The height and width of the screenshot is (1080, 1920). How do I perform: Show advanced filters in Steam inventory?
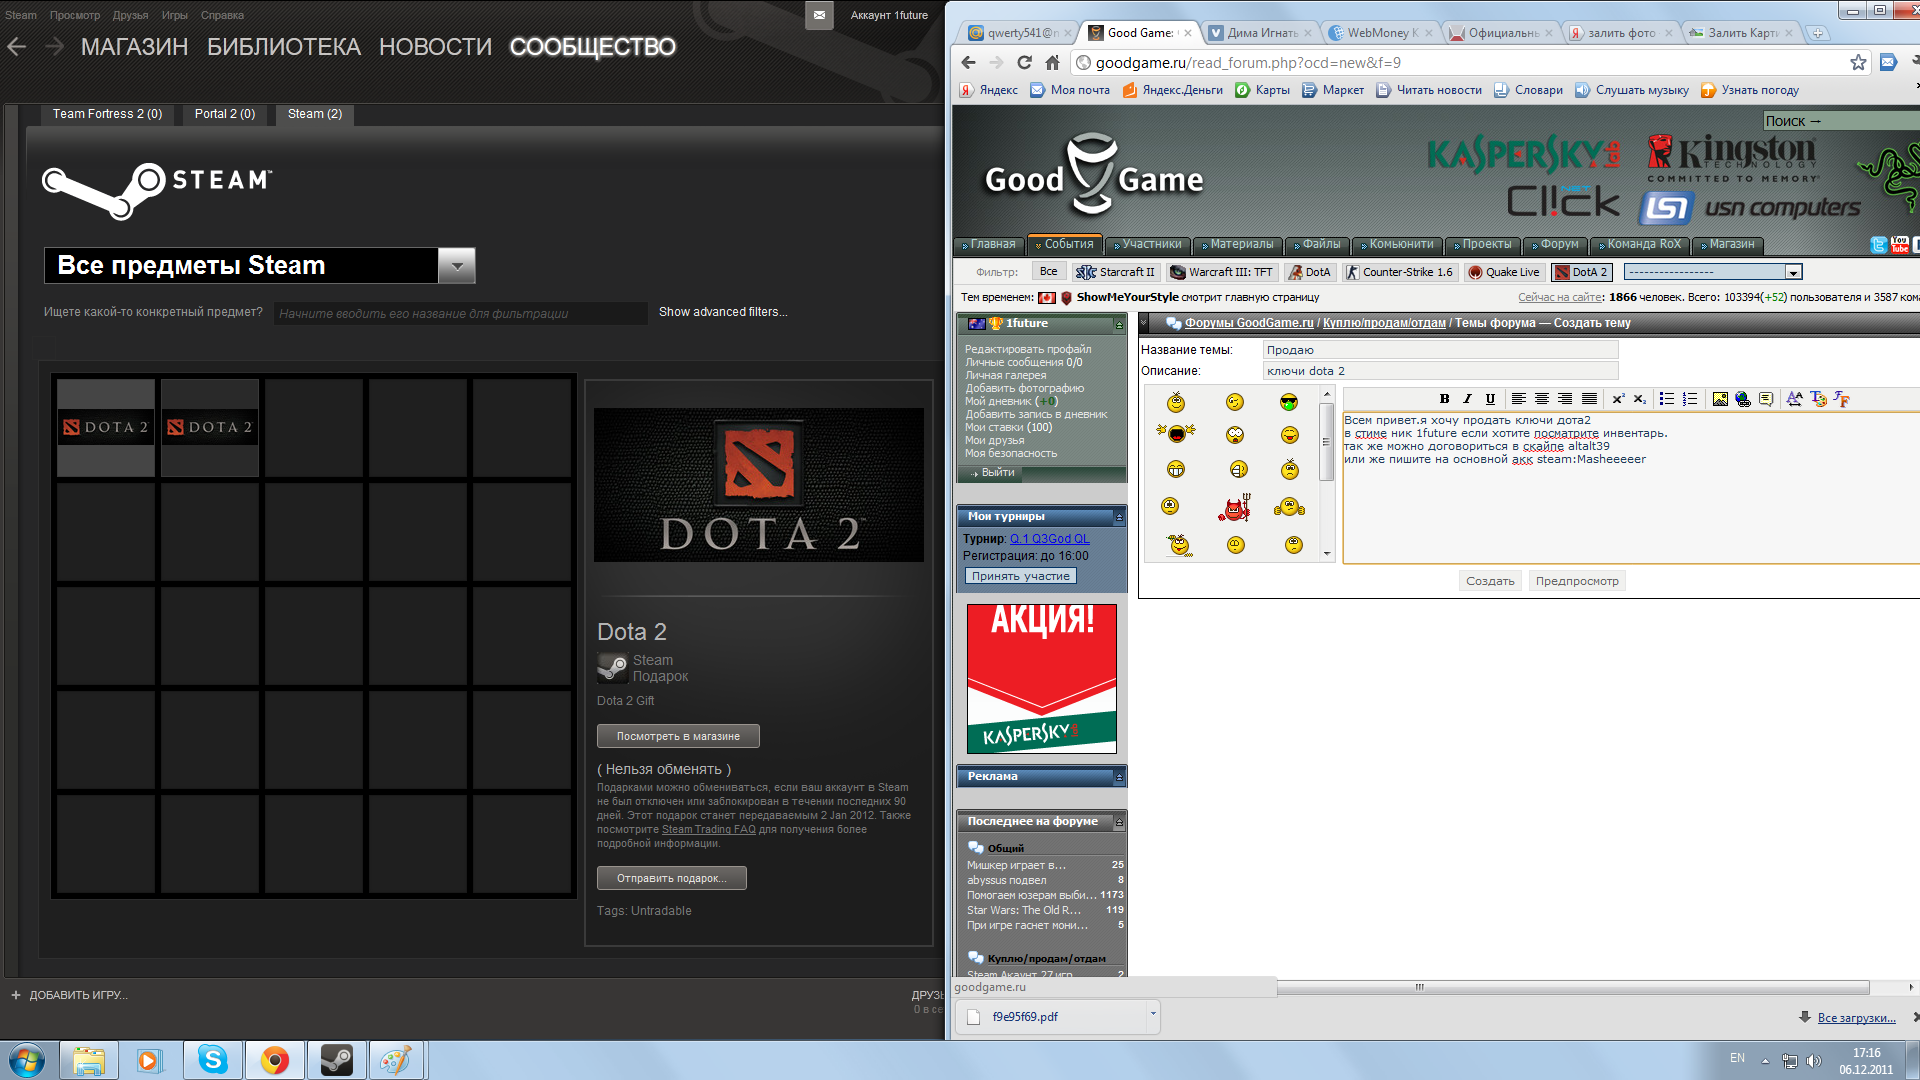[x=723, y=312]
